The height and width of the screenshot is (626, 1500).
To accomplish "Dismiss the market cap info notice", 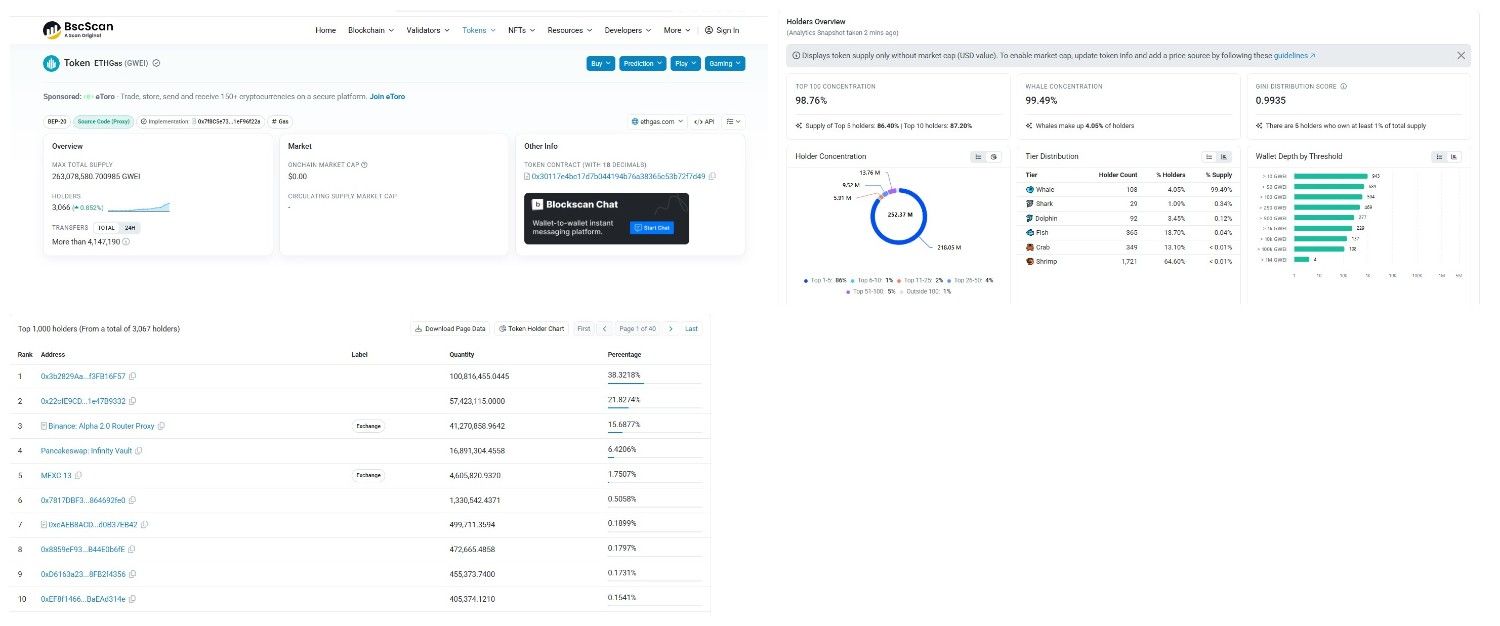I will point(1461,56).
